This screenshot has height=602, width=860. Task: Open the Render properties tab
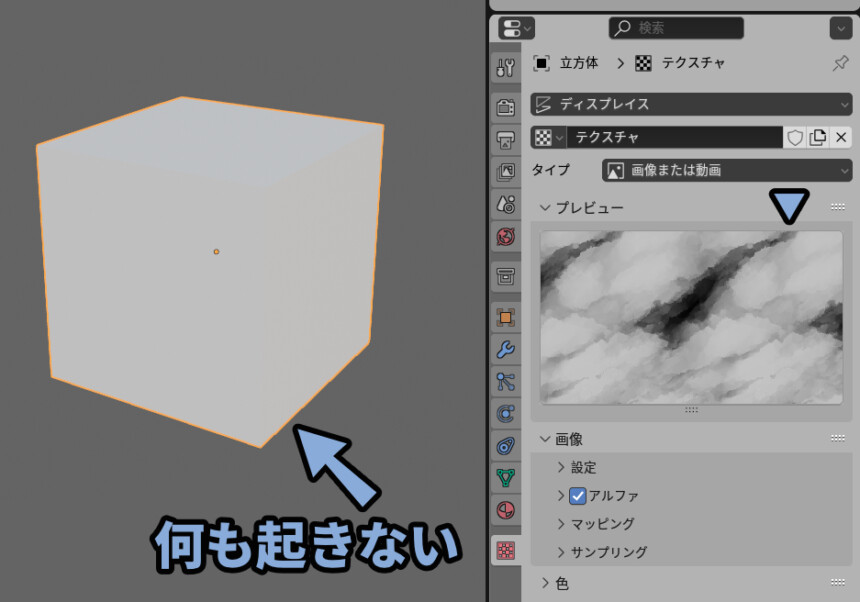(505, 107)
